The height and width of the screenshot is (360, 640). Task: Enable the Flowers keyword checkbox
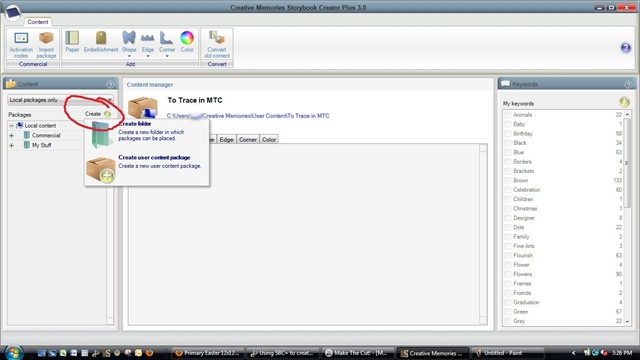click(508, 274)
